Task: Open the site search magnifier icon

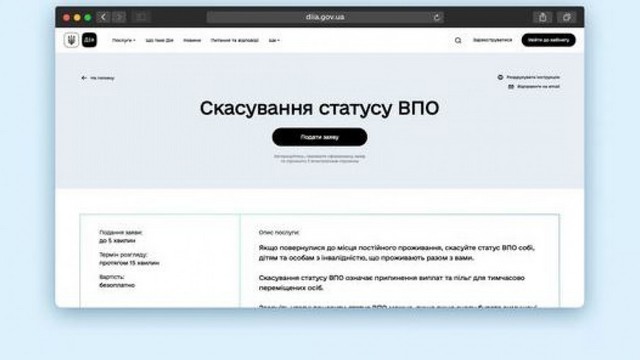Action: coord(458,40)
